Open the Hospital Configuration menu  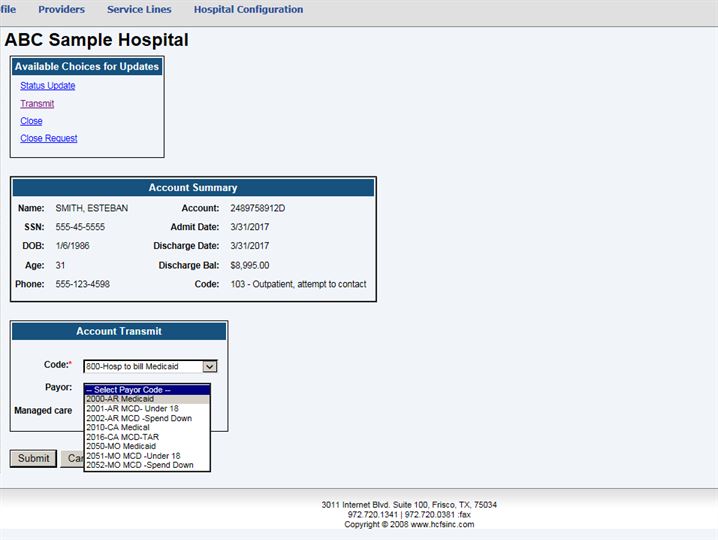click(248, 10)
